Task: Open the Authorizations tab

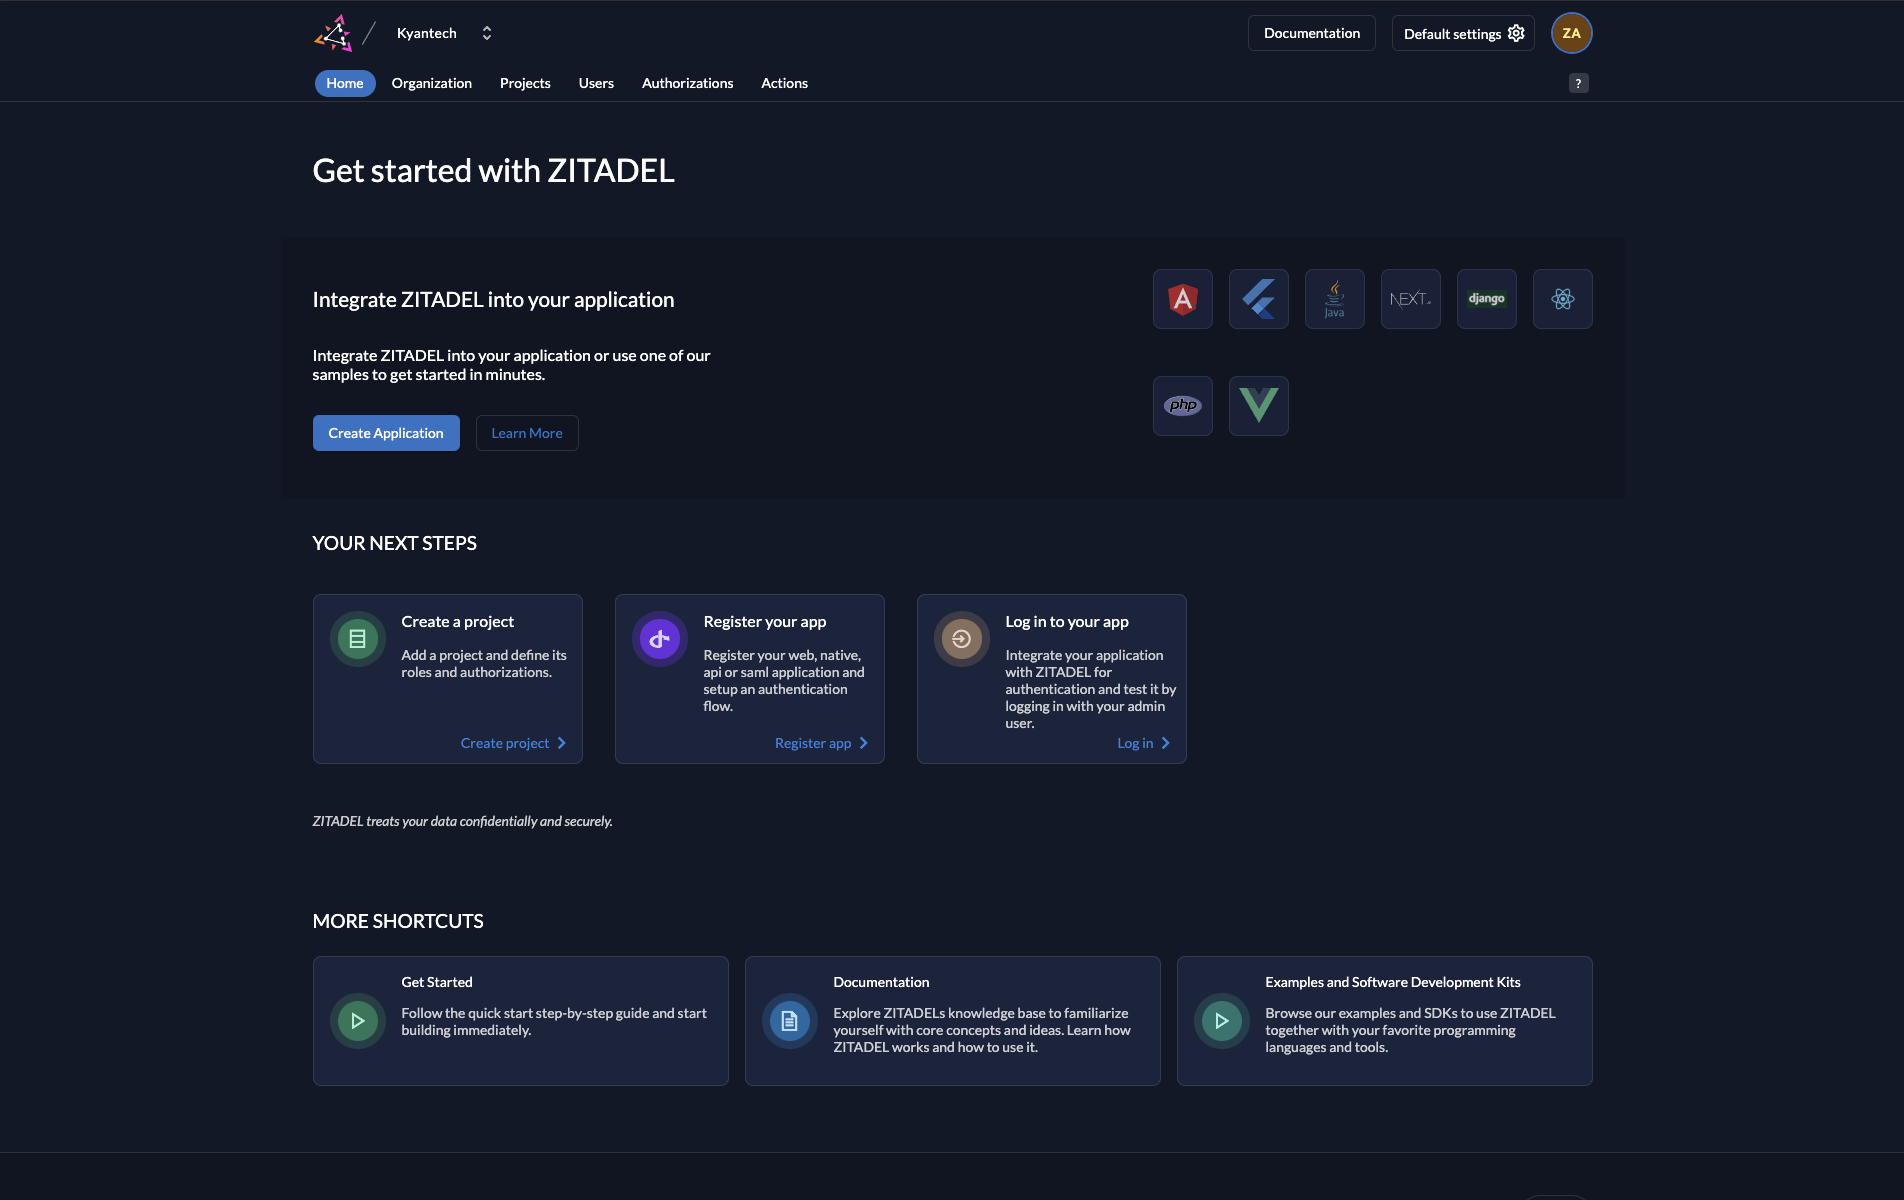Action: pyautogui.click(x=688, y=83)
